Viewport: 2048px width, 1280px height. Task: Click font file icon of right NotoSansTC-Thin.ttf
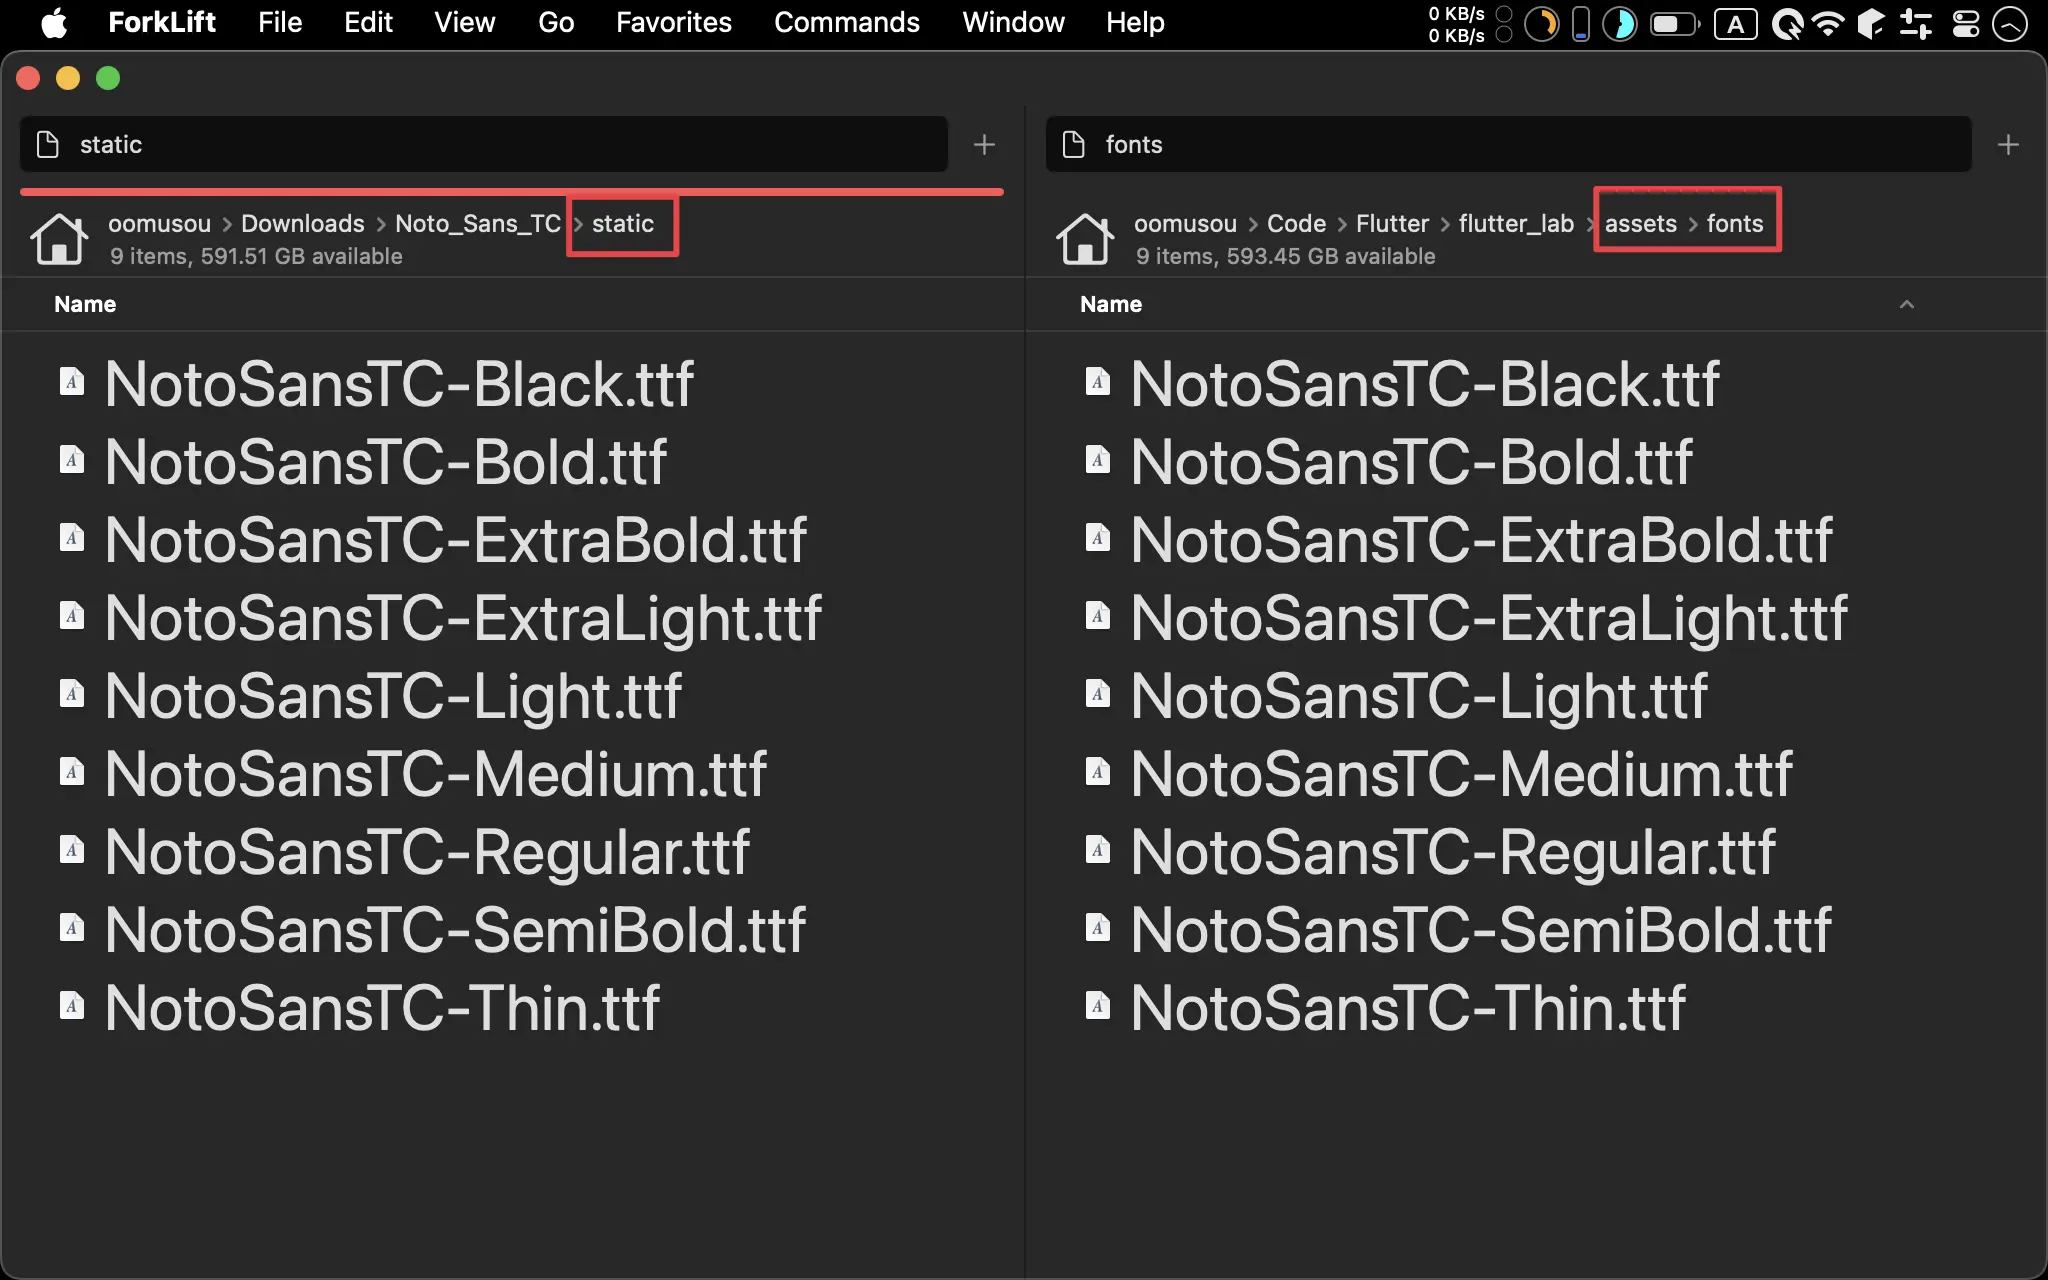1098,1006
